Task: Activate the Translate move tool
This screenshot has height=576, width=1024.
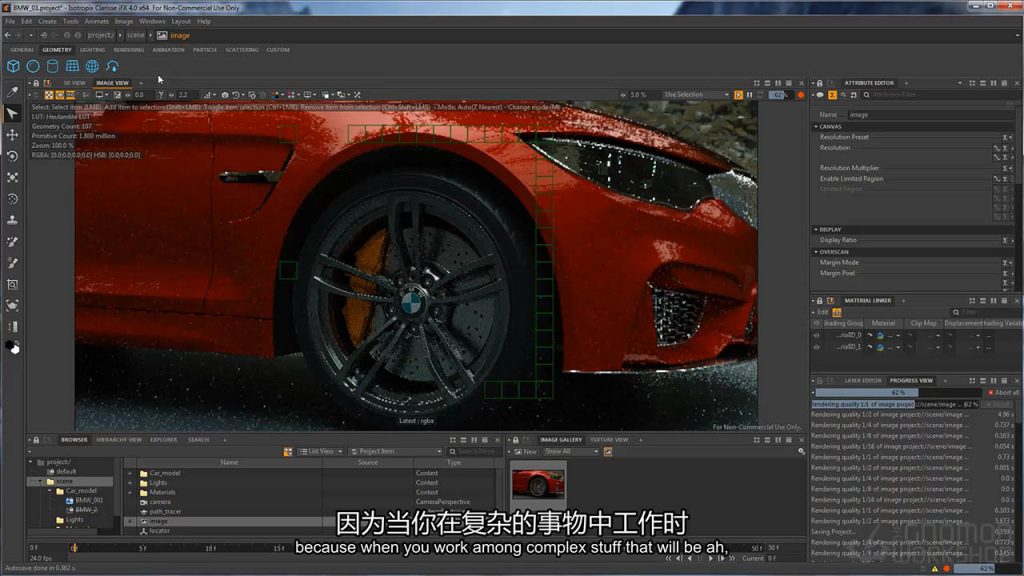Action: (12, 135)
